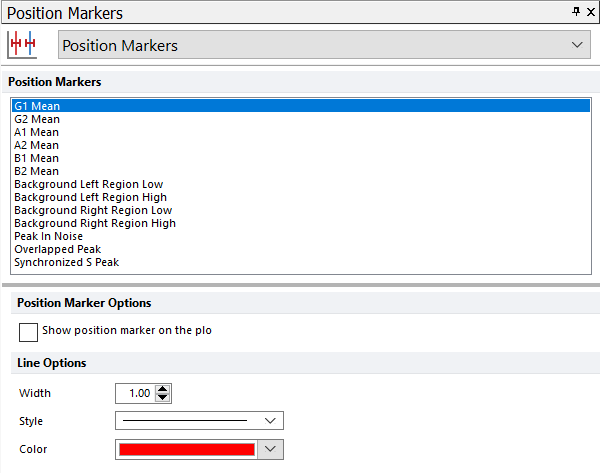The image size is (600, 473).
Task: Select Background Right Region High
Action: point(301,223)
